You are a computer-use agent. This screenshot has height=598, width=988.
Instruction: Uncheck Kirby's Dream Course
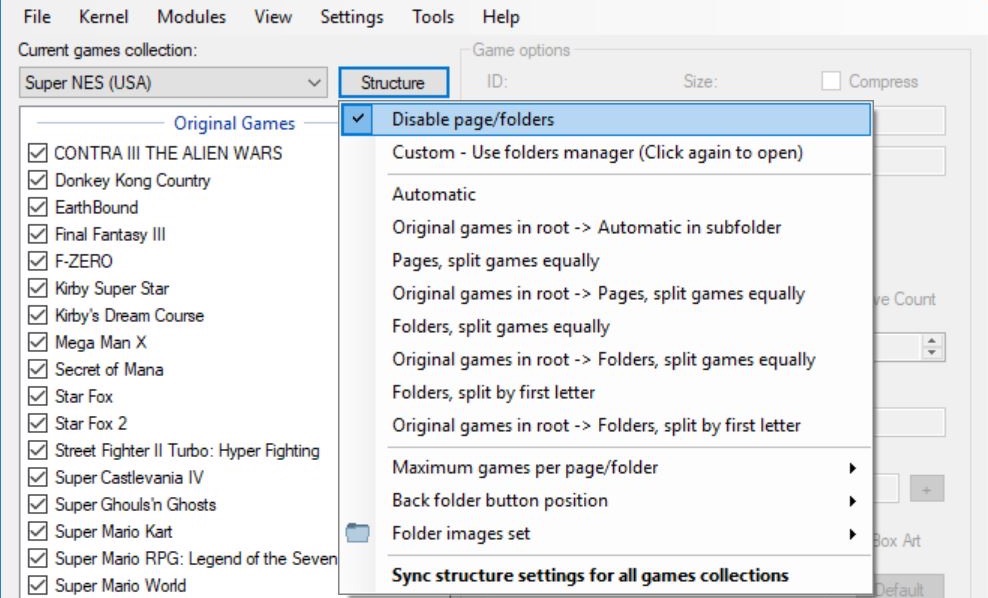click(x=38, y=315)
